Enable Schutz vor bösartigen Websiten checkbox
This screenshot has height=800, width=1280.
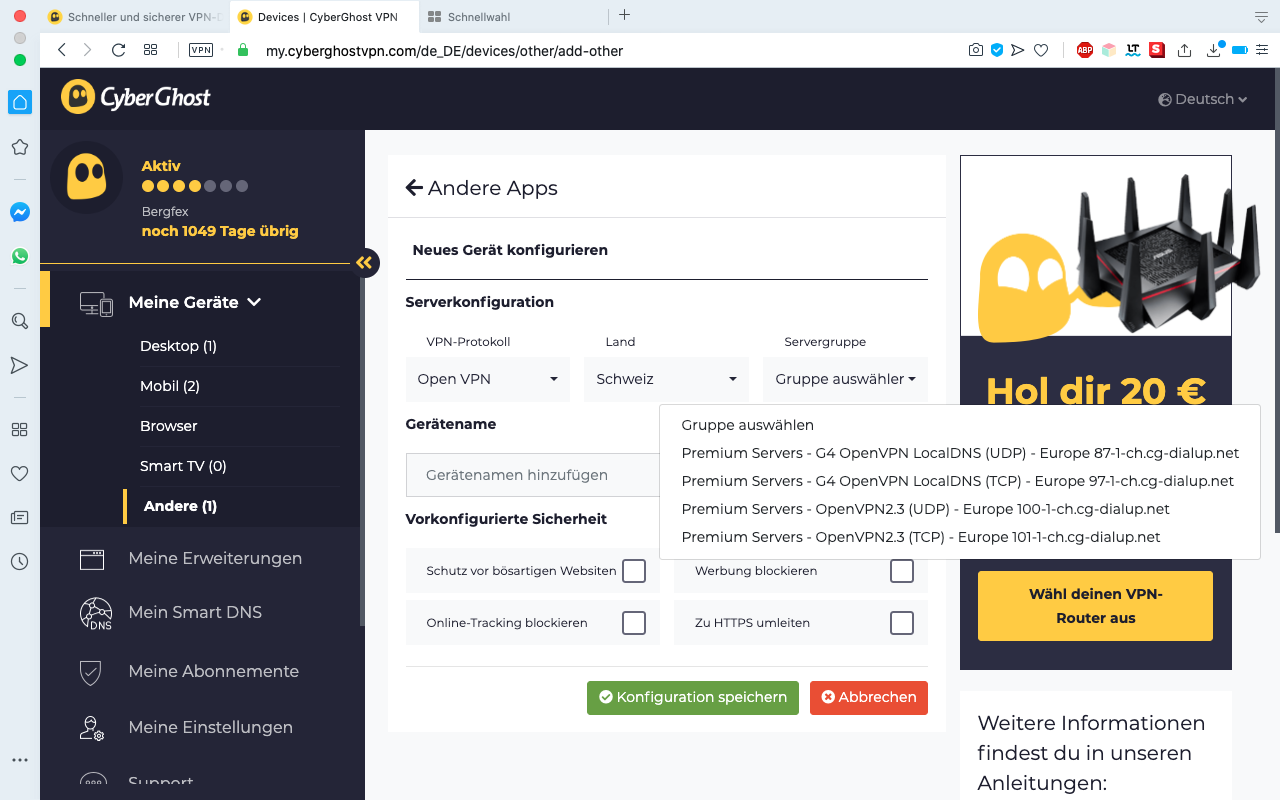[634, 571]
